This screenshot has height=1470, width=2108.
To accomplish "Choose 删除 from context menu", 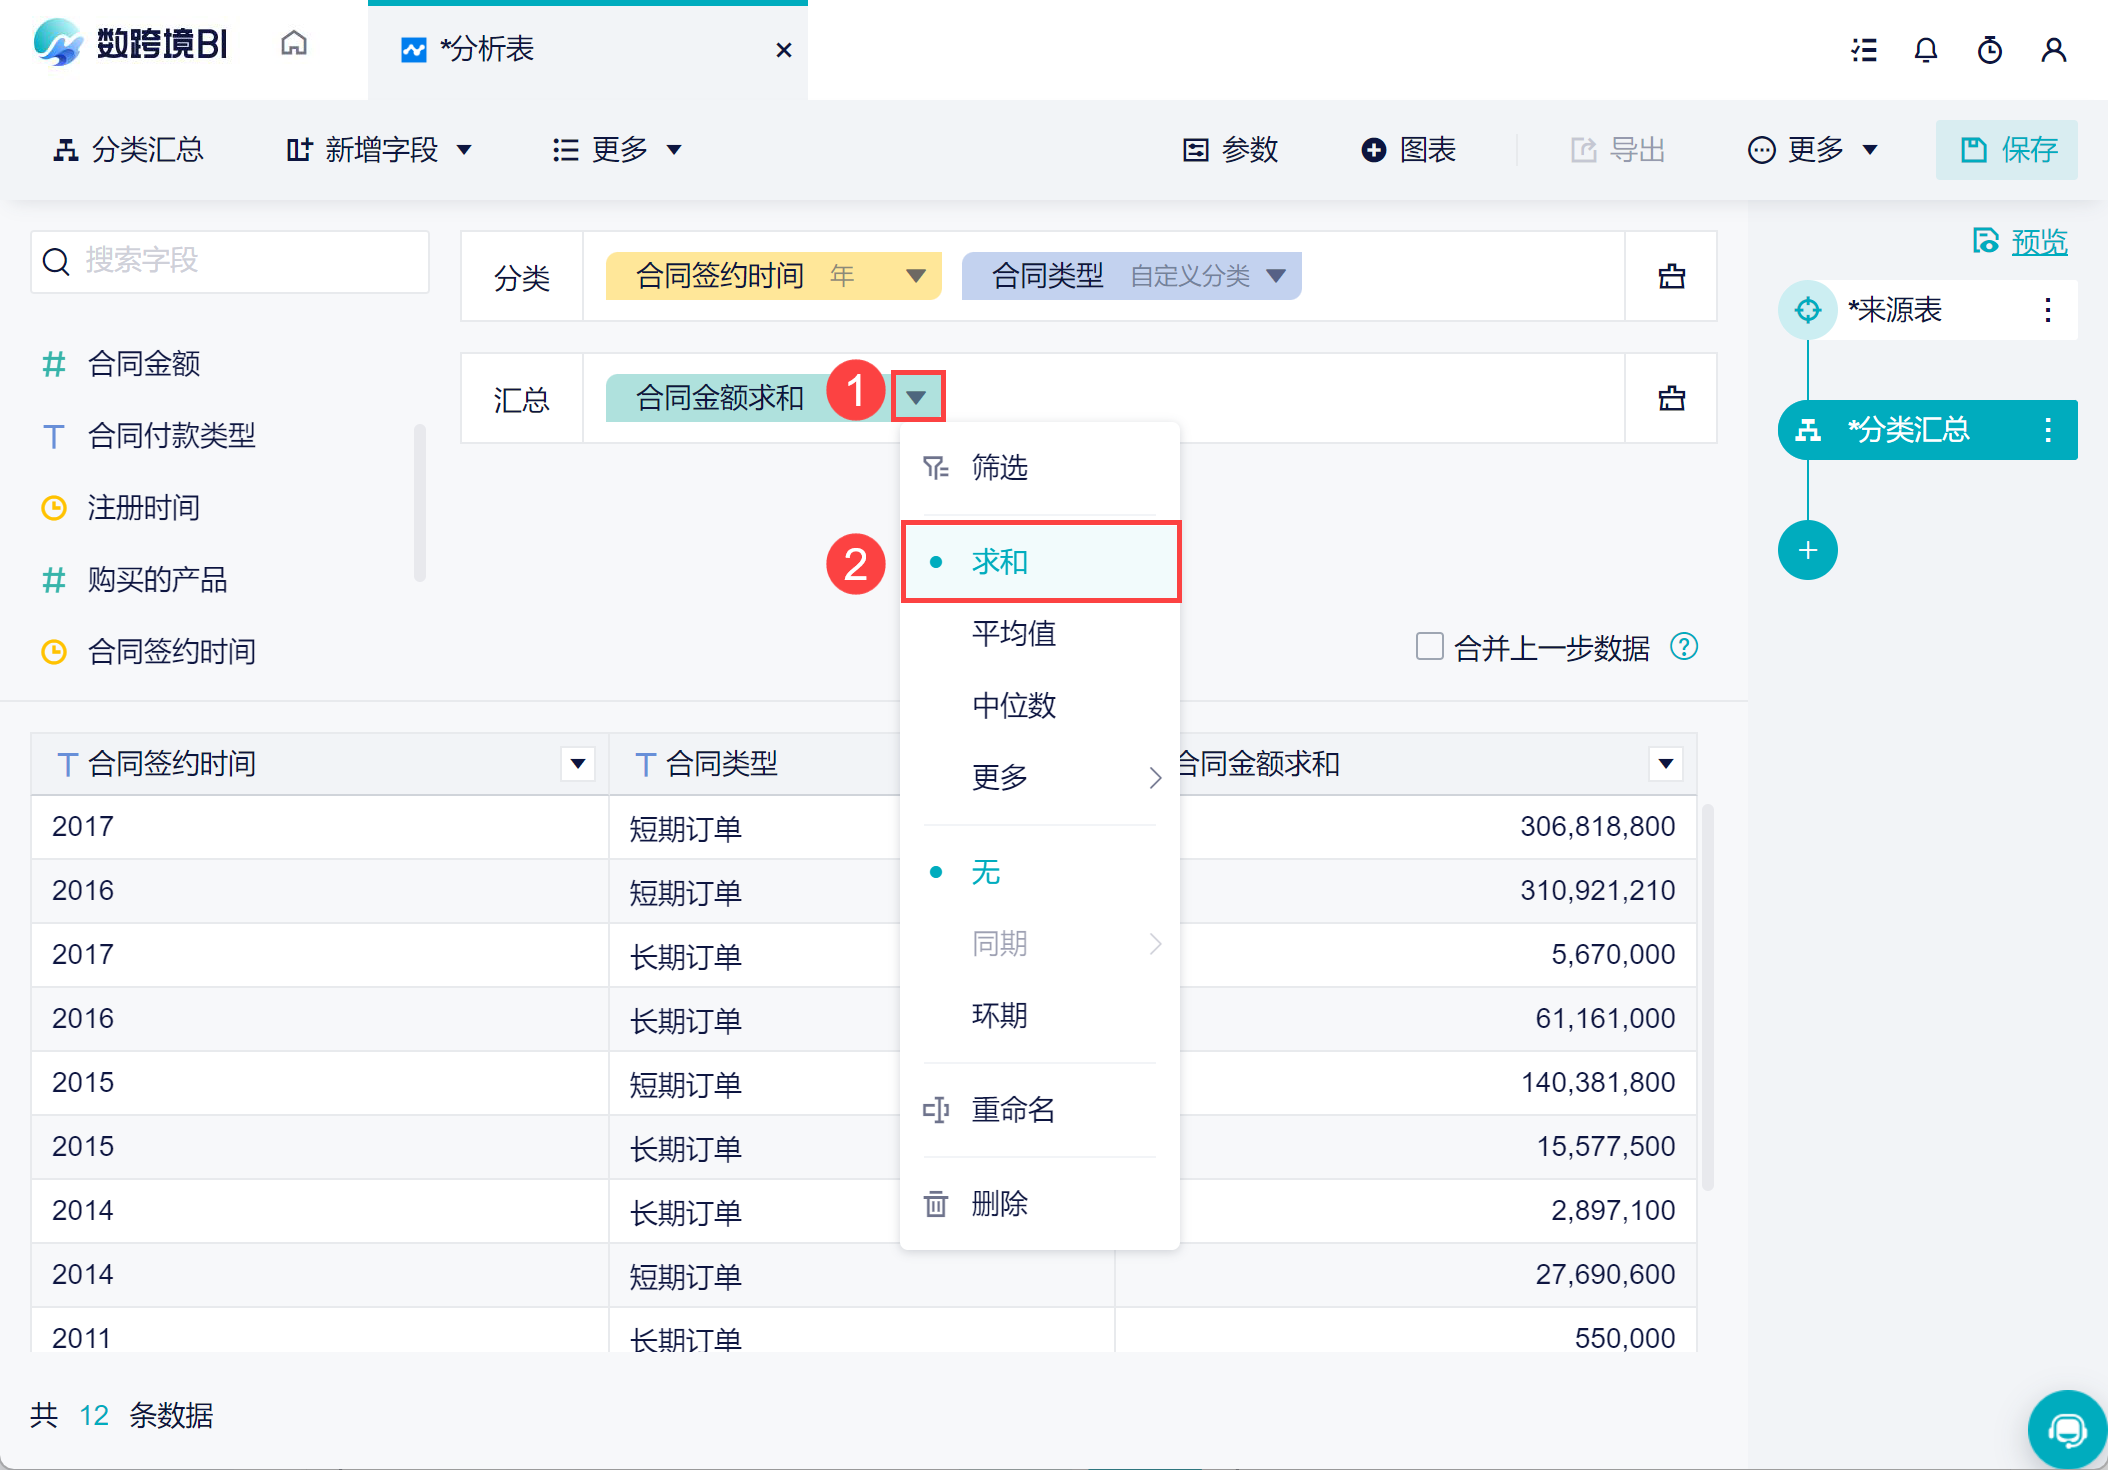I will [999, 1203].
